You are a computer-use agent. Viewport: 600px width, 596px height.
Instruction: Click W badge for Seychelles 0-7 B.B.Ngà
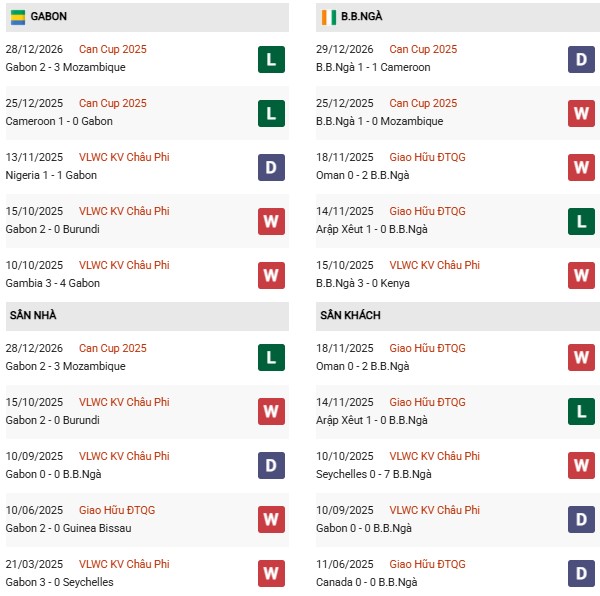(x=581, y=466)
